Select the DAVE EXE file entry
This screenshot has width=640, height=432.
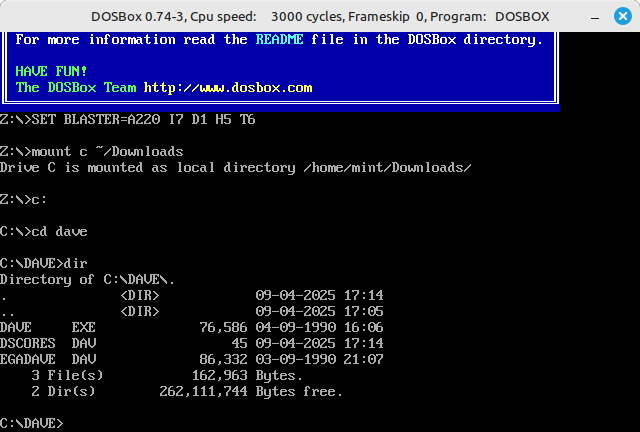pyautogui.click(x=48, y=327)
